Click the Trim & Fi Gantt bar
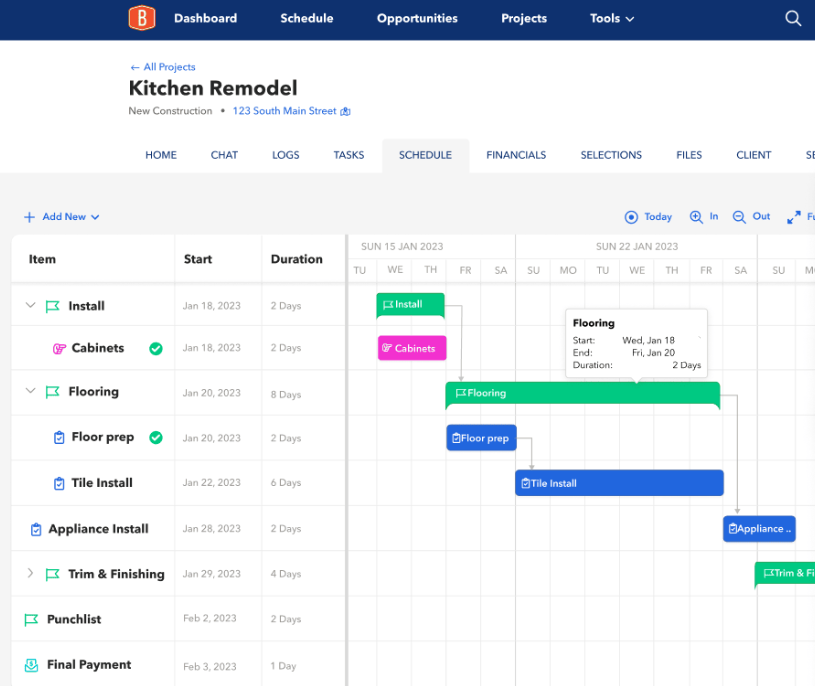 point(785,573)
